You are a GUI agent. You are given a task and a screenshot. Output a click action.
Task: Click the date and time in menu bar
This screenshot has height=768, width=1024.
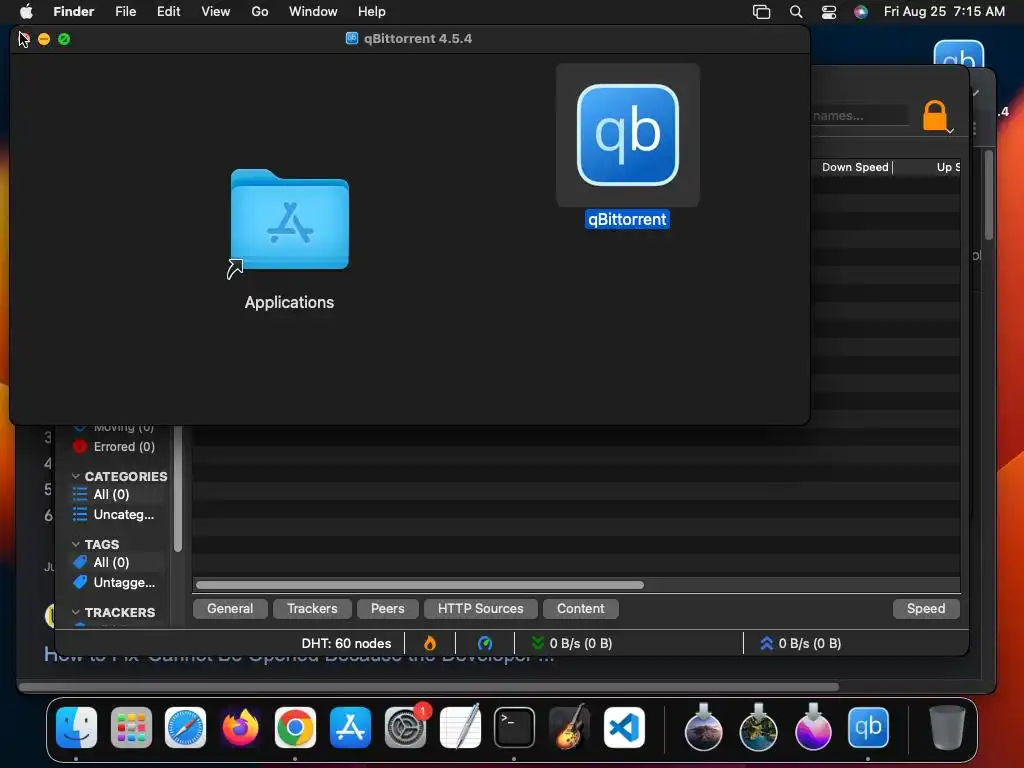pyautogui.click(x=944, y=12)
